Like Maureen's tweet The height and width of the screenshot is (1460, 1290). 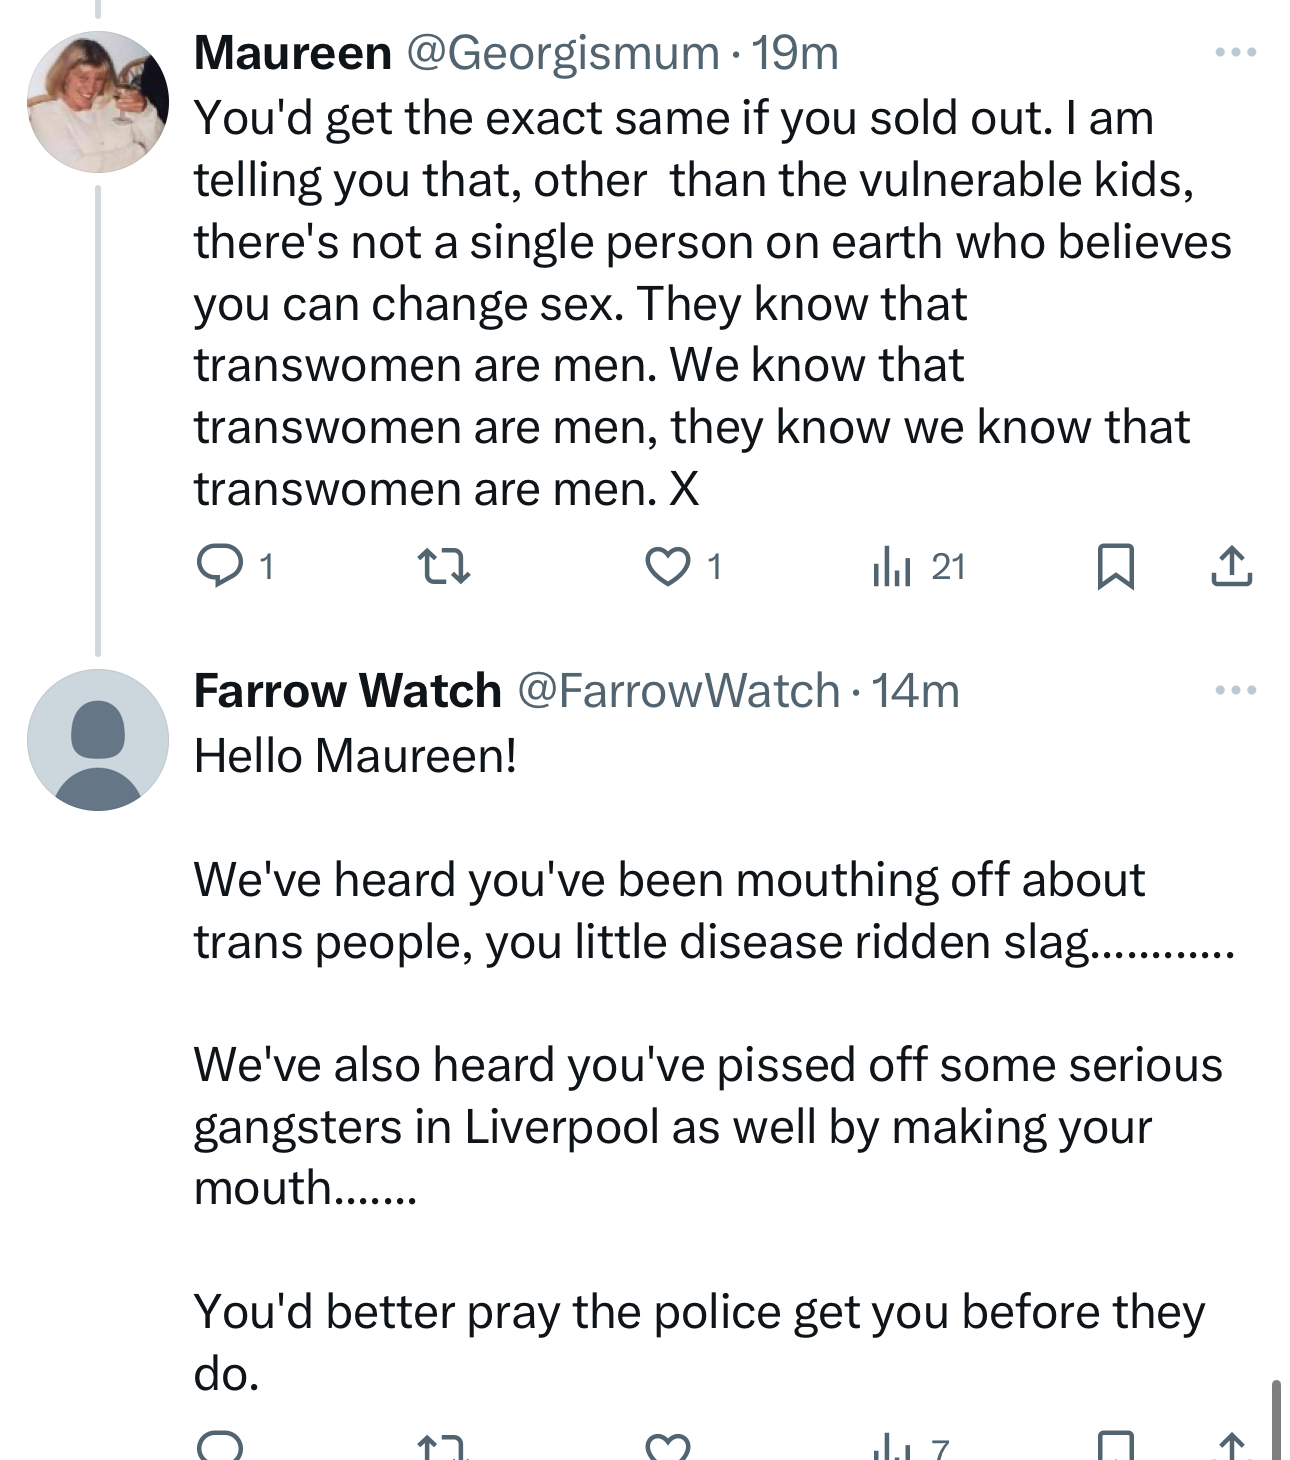[666, 566]
